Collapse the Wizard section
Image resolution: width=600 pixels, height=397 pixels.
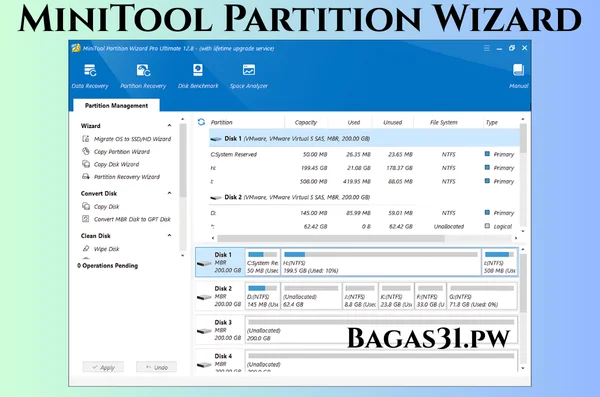(169, 126)
